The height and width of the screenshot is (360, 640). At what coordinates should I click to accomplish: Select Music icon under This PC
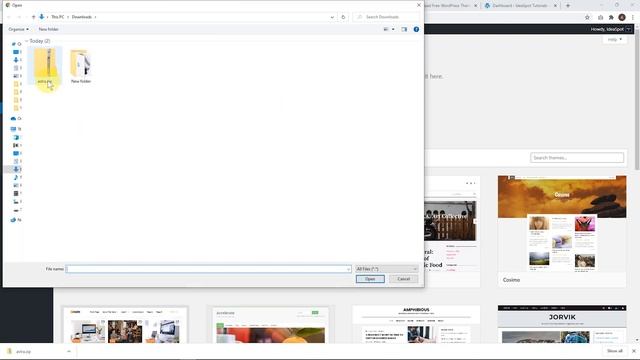tap(16, 177)
